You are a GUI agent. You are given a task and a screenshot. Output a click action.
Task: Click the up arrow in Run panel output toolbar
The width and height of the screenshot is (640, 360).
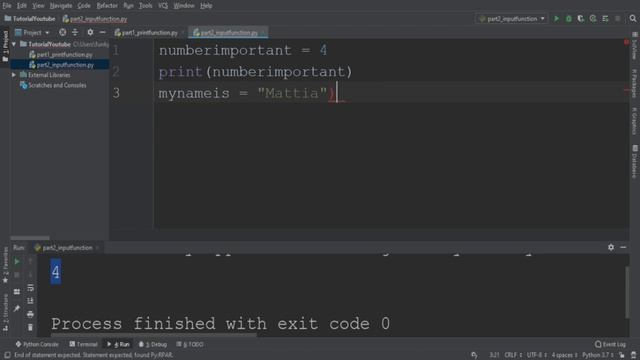click(30, 262)
